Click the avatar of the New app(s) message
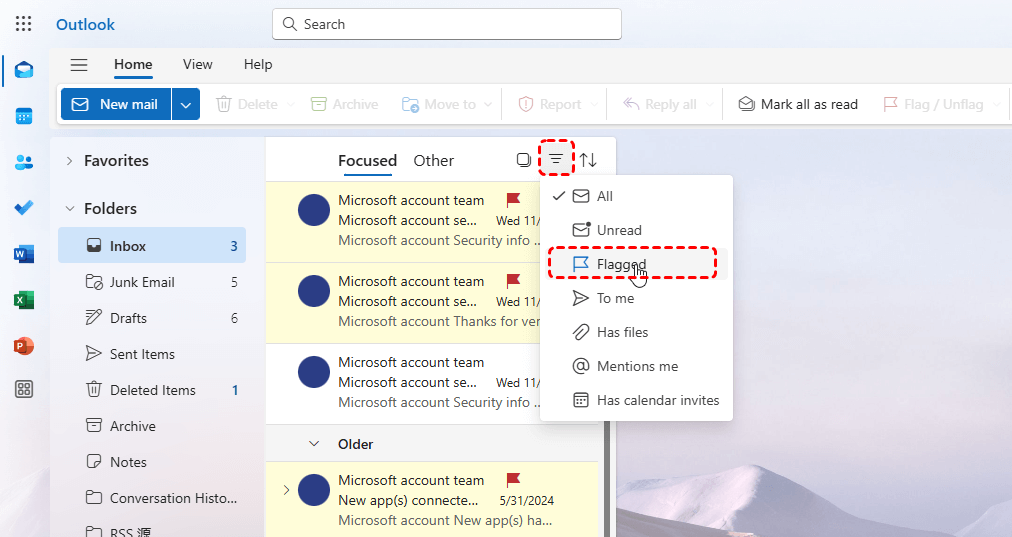 click(314, 490)
